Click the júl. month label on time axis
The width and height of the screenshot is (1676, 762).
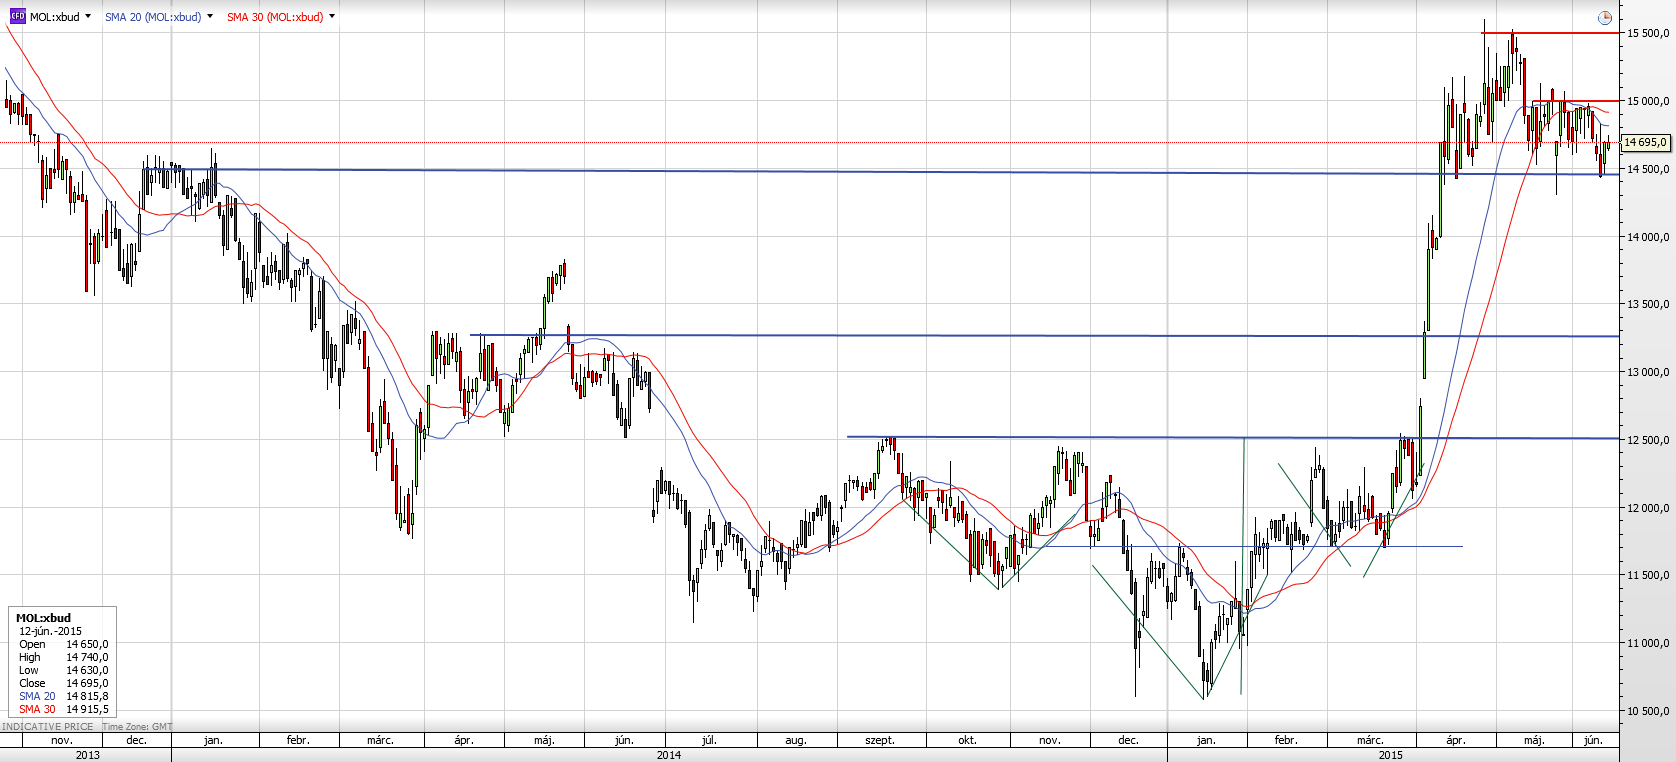pos(709,740)
